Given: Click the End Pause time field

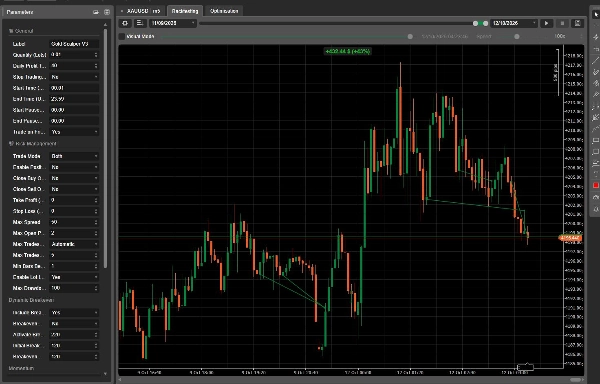Looking at the screenshot, I should coord(74,121).
